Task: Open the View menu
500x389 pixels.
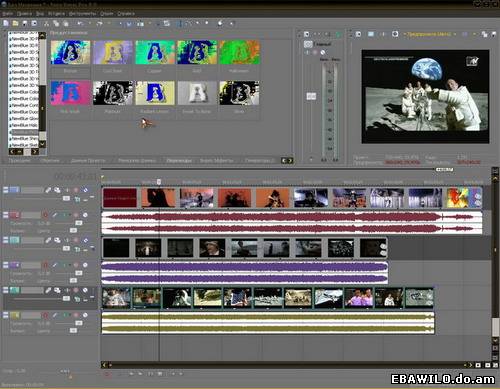Action: click(x=40, y=14)
